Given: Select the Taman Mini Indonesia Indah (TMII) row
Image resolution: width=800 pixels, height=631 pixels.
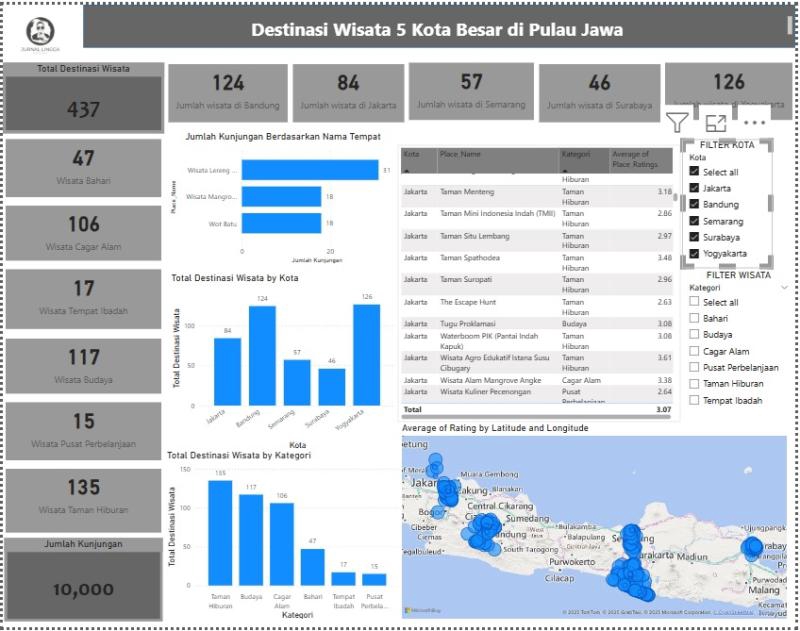Looking at the screenshot, I should (x=537, y=218).
